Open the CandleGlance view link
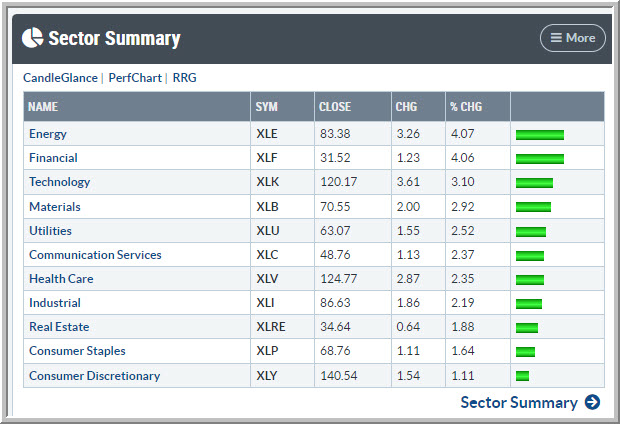This screenshot has height=424, width=620. point(60,77)
